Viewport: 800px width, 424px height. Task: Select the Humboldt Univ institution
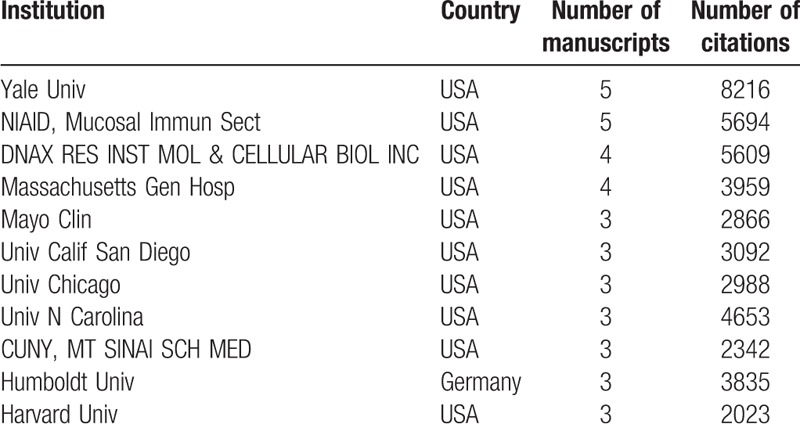click(67, 382)
